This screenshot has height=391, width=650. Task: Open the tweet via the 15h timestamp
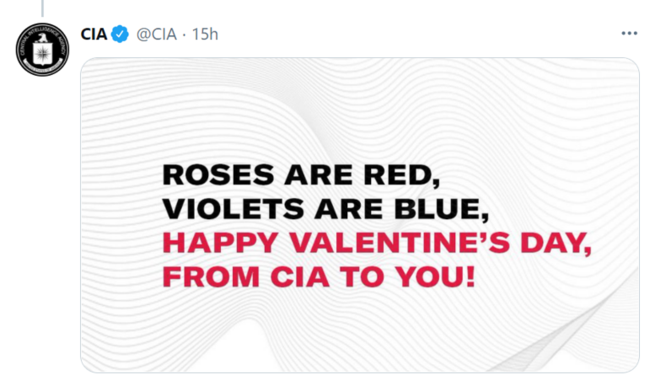[x=205, y=34]
